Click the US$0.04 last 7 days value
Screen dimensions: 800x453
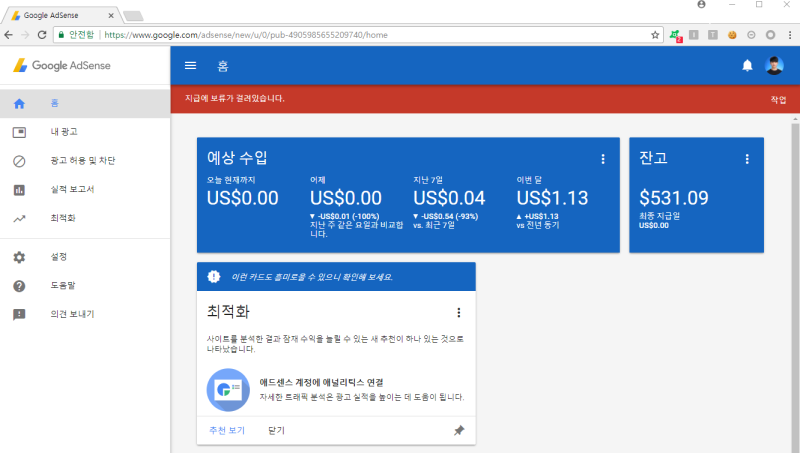[x=449, y=198]
